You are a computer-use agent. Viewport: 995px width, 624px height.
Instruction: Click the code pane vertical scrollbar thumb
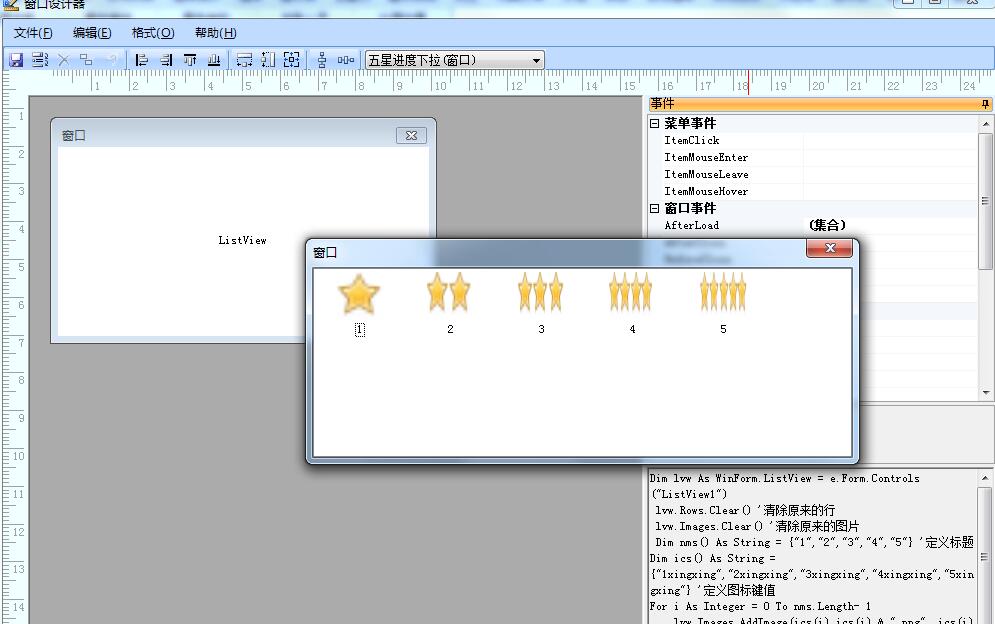pos(985,556)
